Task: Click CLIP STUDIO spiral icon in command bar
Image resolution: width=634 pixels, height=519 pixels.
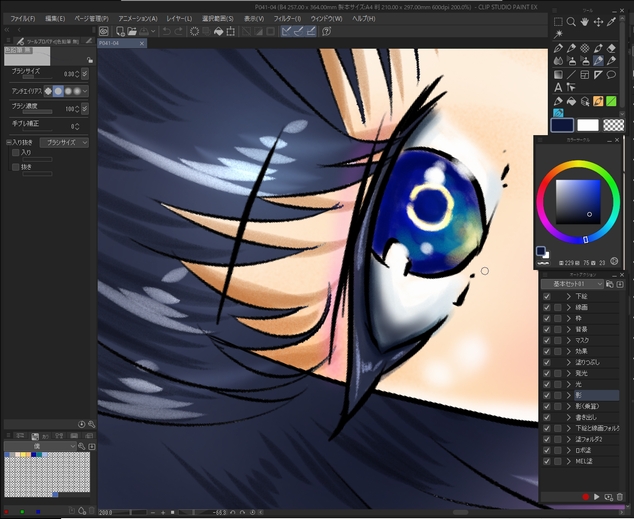Action: (x=104, y=32)
